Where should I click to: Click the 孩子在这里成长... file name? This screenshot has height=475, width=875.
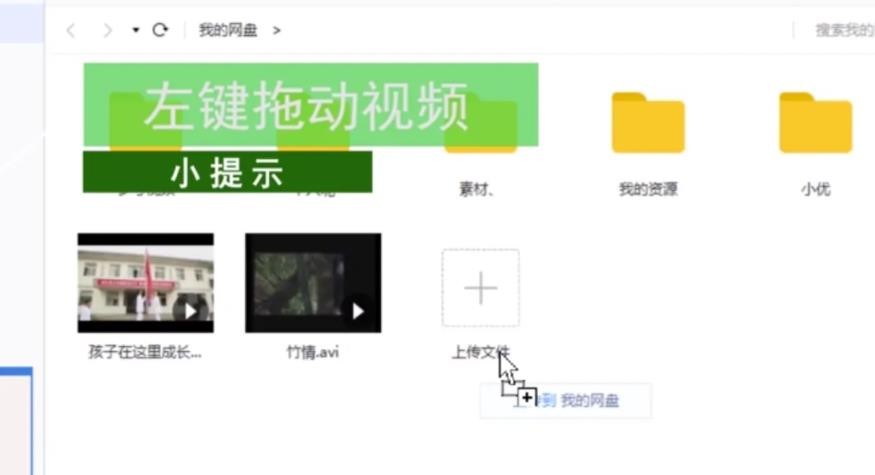(x=145, y=352)
